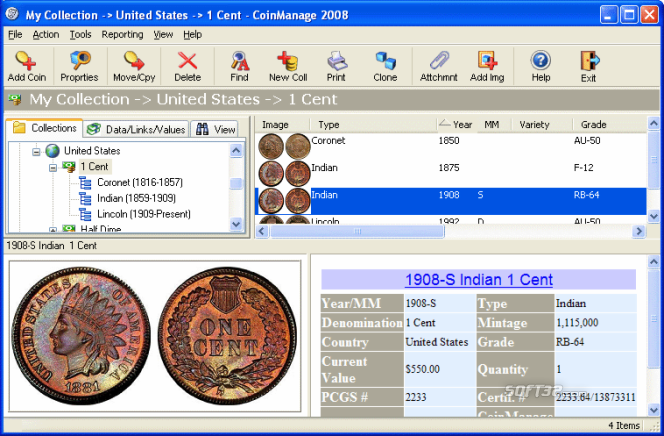Viewport: 664px width, 436px height.
Task: Click the RB-64 grade in selected row
Action: 587,195
